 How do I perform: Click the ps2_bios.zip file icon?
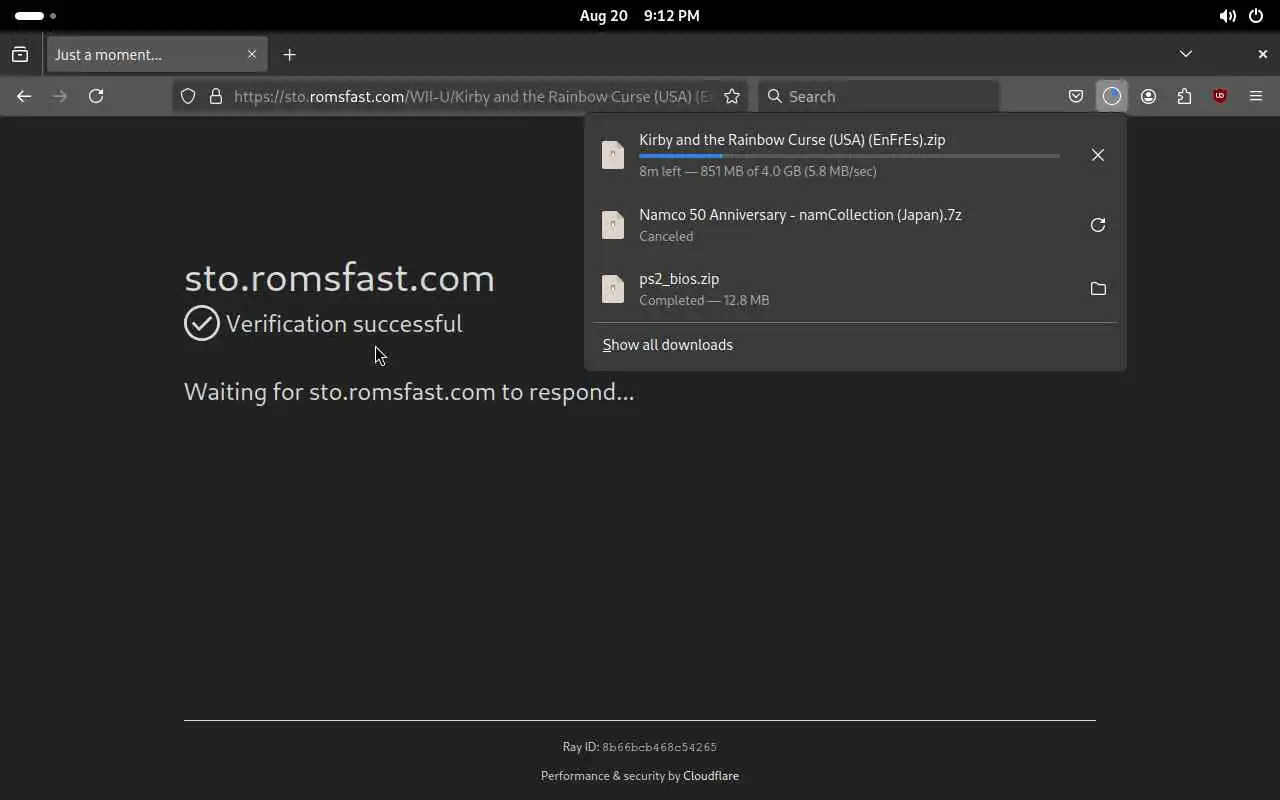tap(613, 288)
